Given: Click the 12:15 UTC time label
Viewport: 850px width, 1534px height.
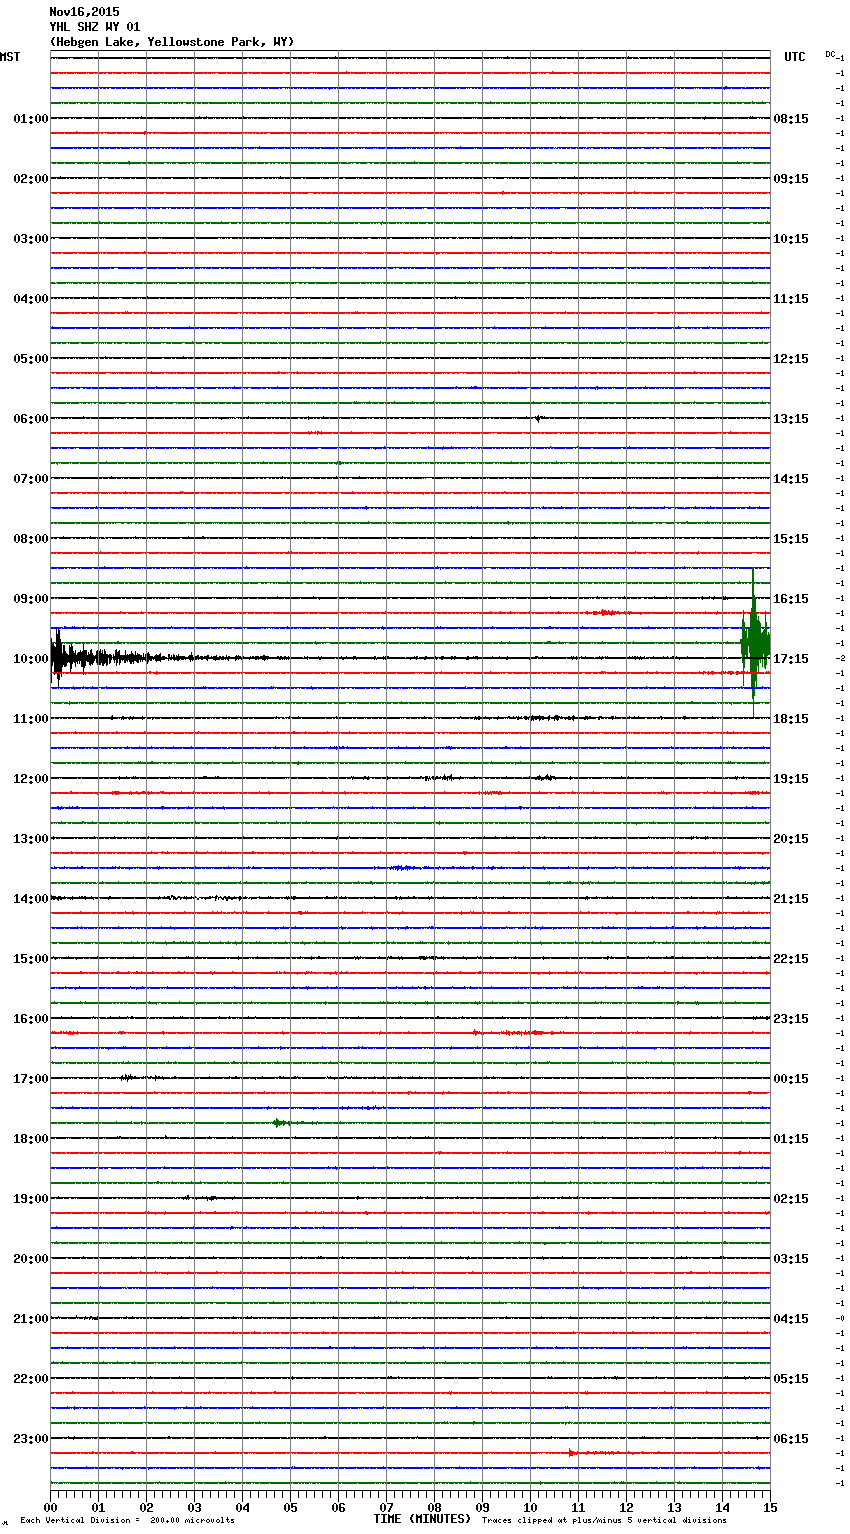Looking at the screenshot, I should (791, 359).
